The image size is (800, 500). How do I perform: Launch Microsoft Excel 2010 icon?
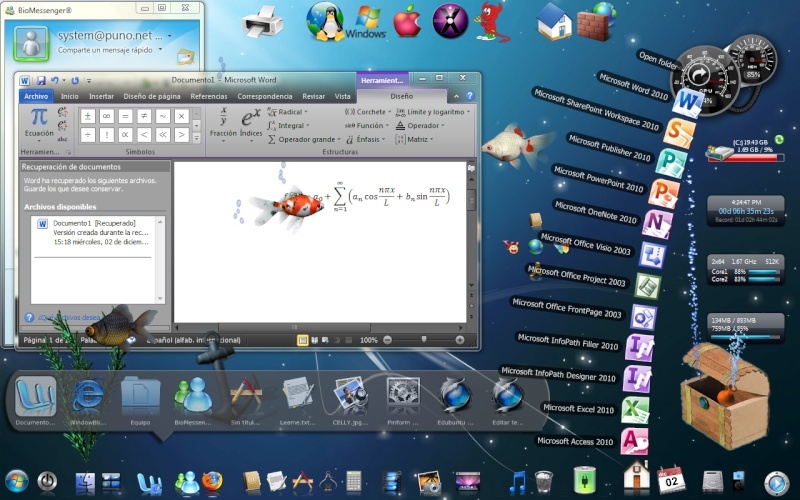(635, 410)
